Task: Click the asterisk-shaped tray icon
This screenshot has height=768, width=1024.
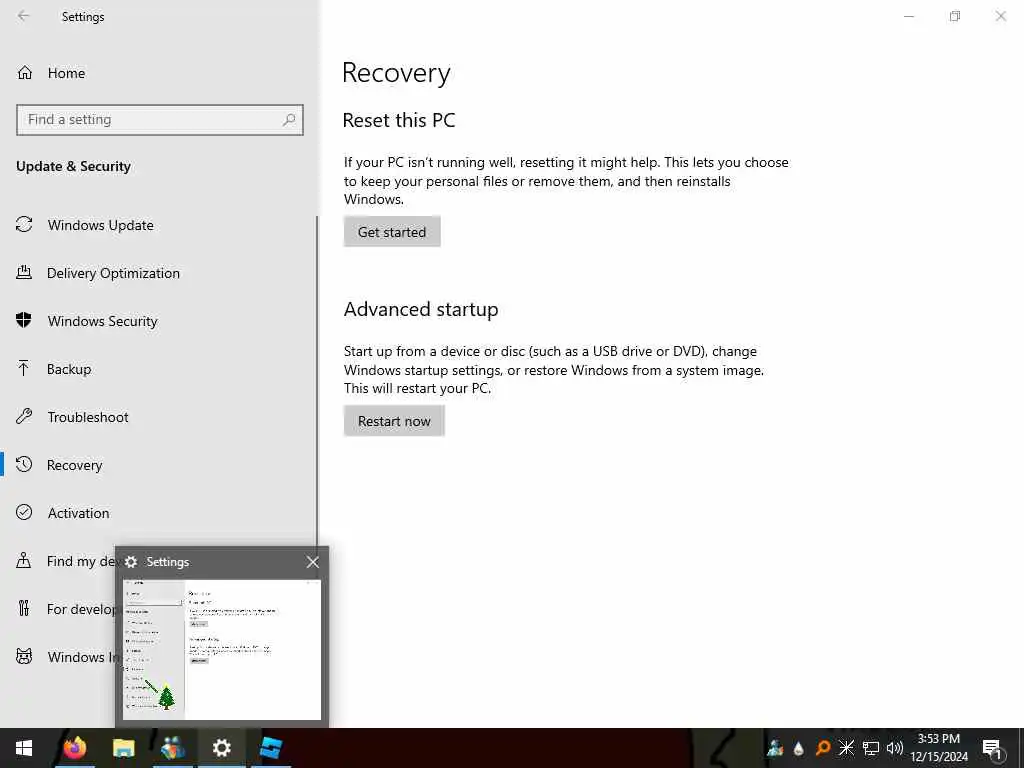Action: [846, 748]
